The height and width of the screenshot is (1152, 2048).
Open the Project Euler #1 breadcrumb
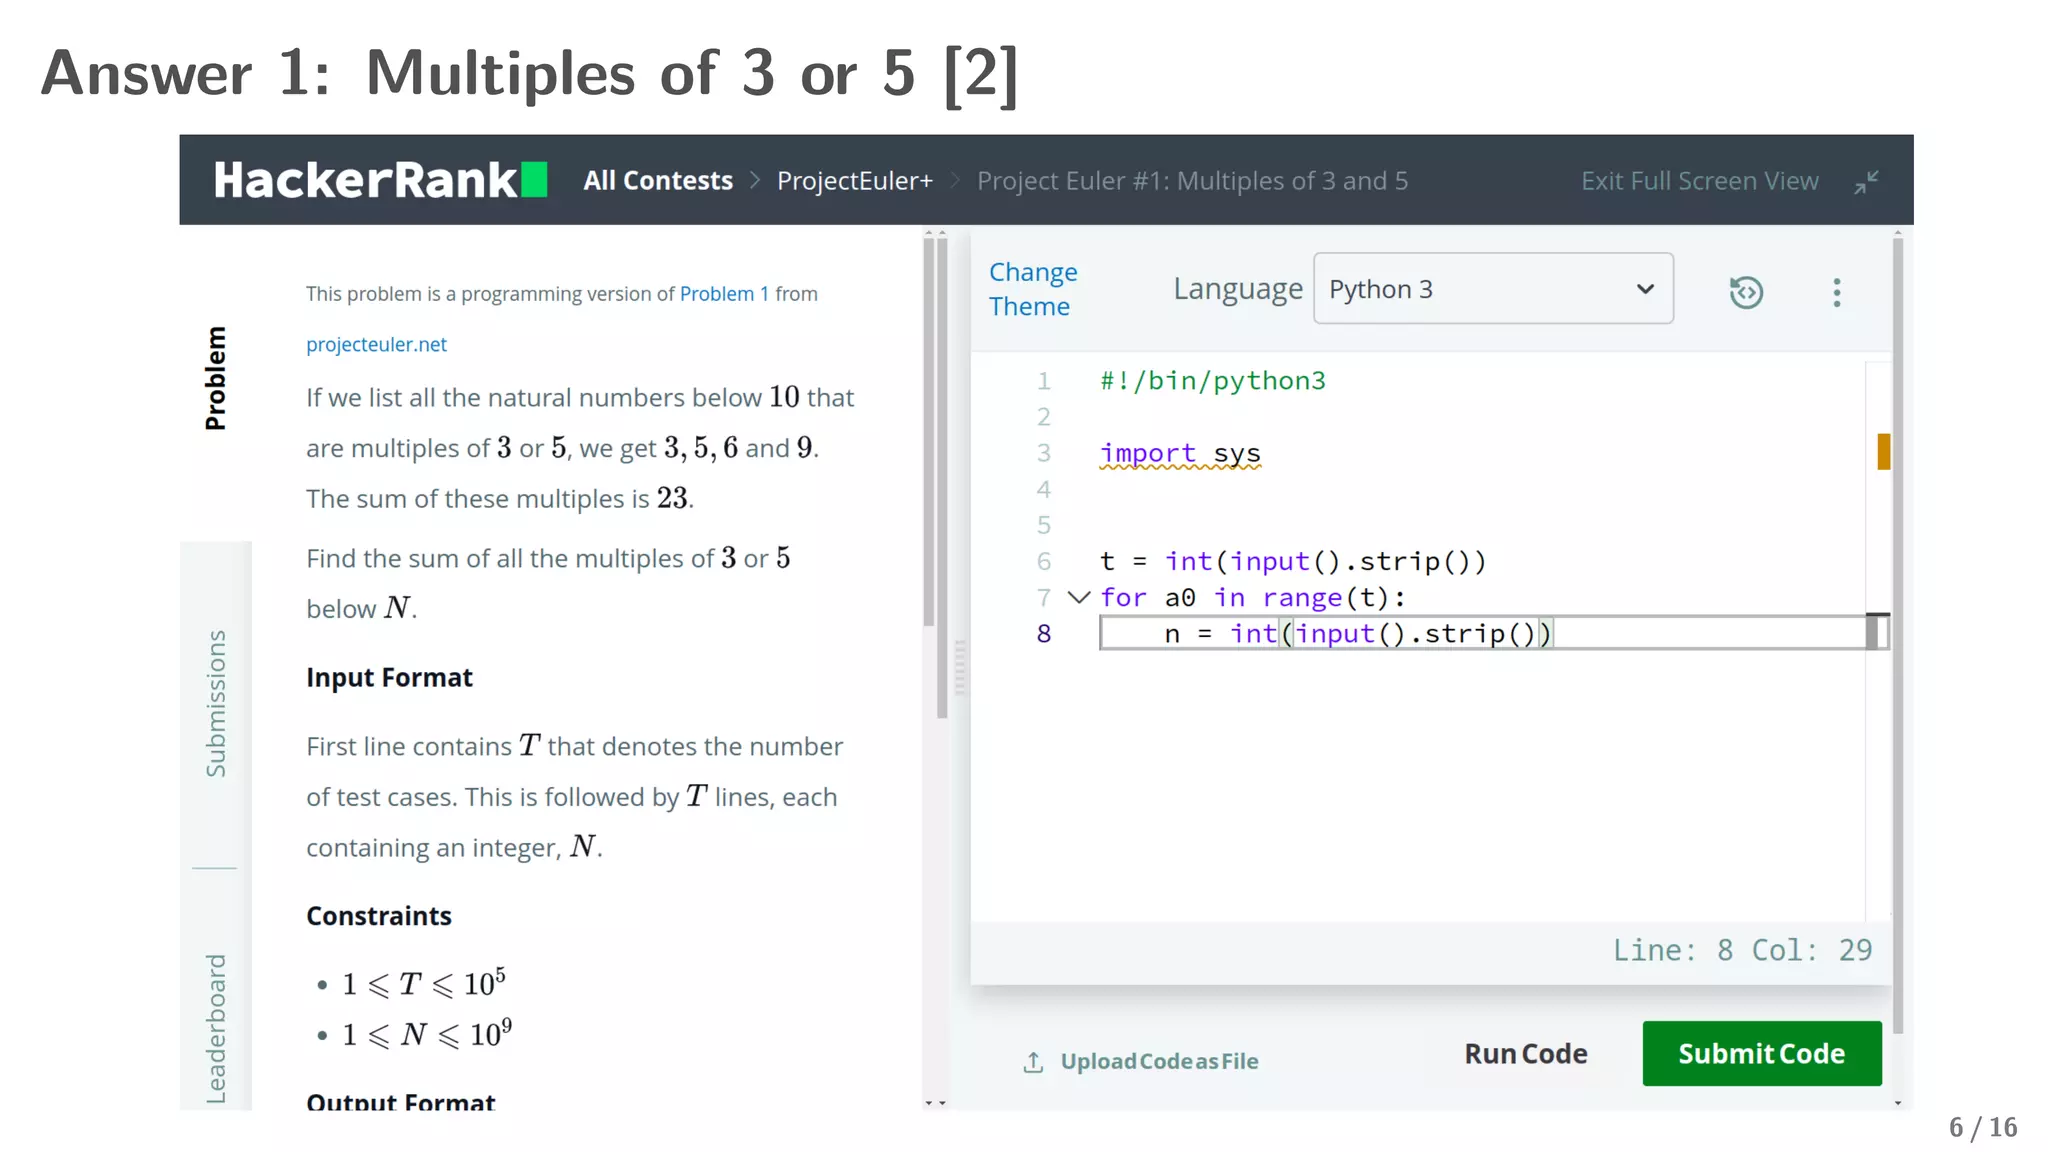tap(1192, 181)
